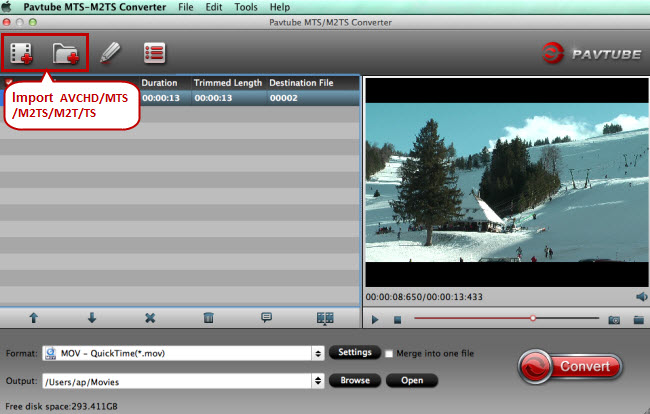Select the destination file cell 00002
The width and height of the screenshot is (650, 414).
(284, 98)
